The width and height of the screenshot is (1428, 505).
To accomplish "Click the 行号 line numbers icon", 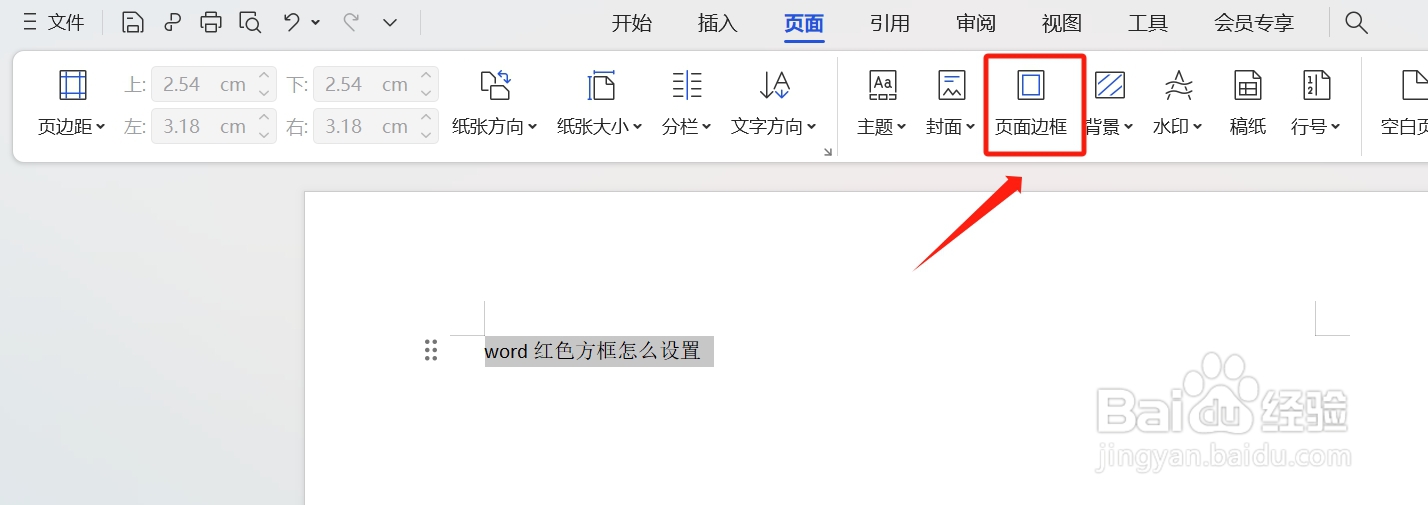I will click(1317, 86).
